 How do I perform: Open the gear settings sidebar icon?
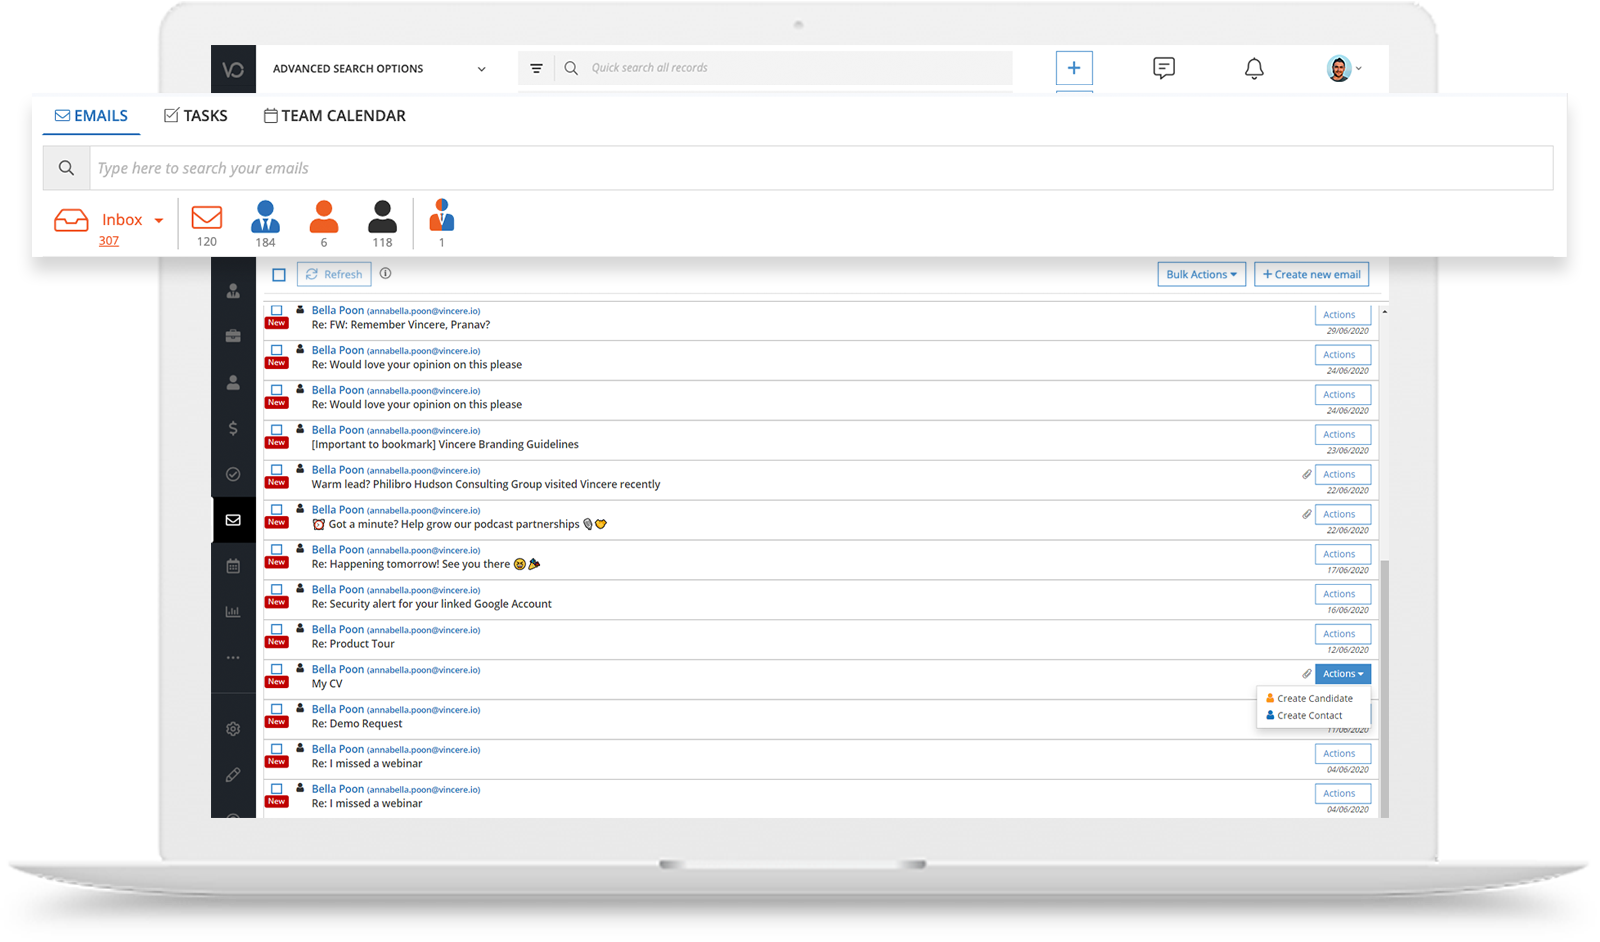pos(233,729)
